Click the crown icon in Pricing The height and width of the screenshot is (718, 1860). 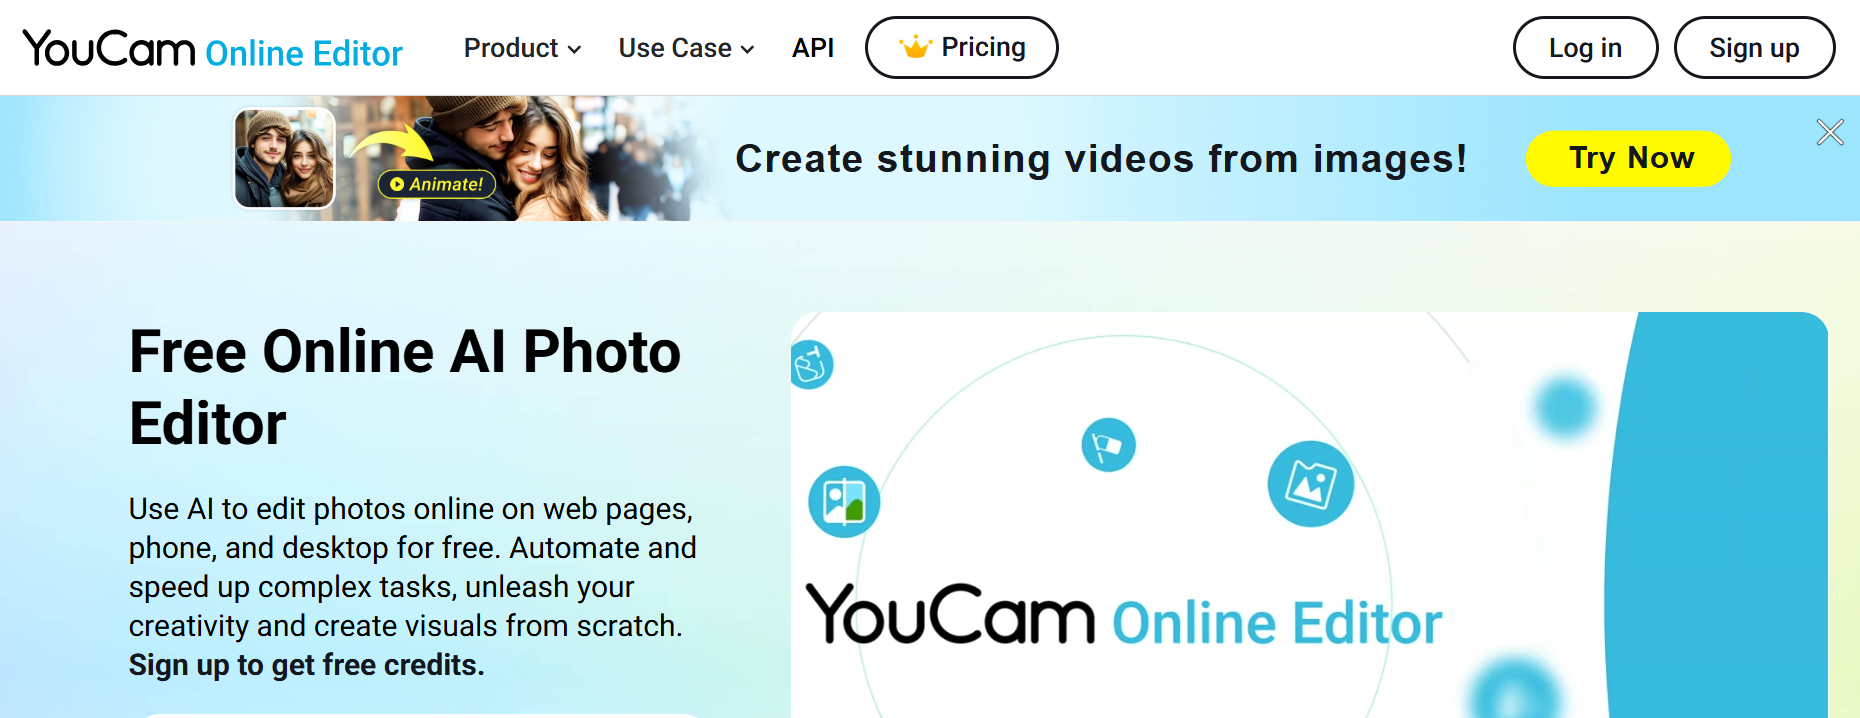915,47
